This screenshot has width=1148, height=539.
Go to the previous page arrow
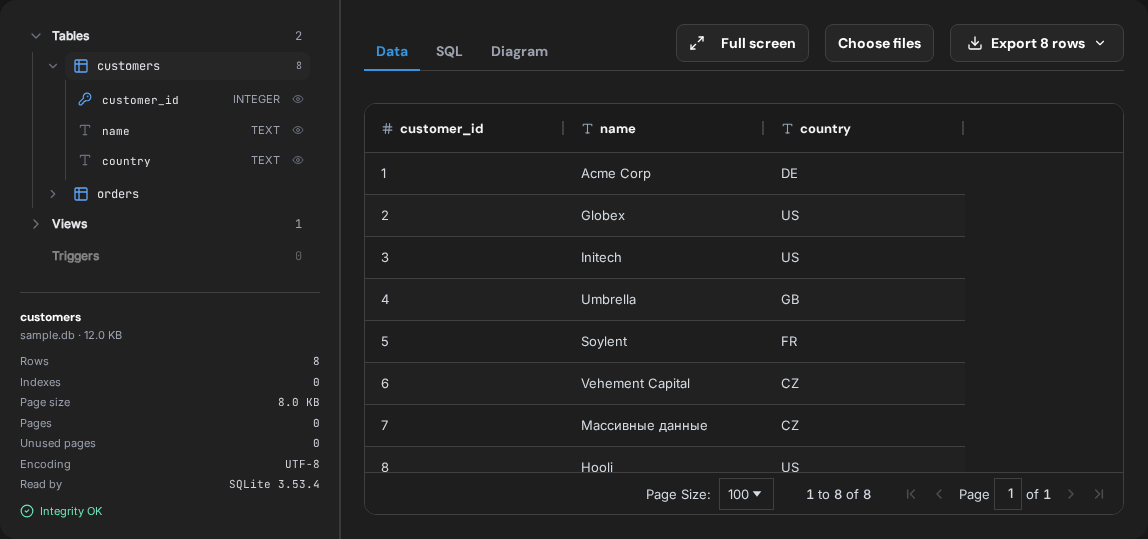point(939,494)
